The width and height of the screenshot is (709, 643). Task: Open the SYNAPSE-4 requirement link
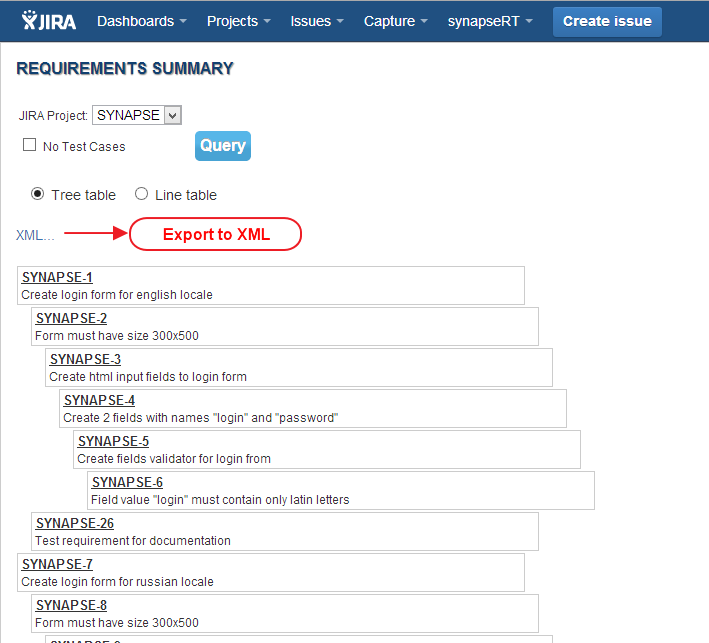click(x=99, y=400)
